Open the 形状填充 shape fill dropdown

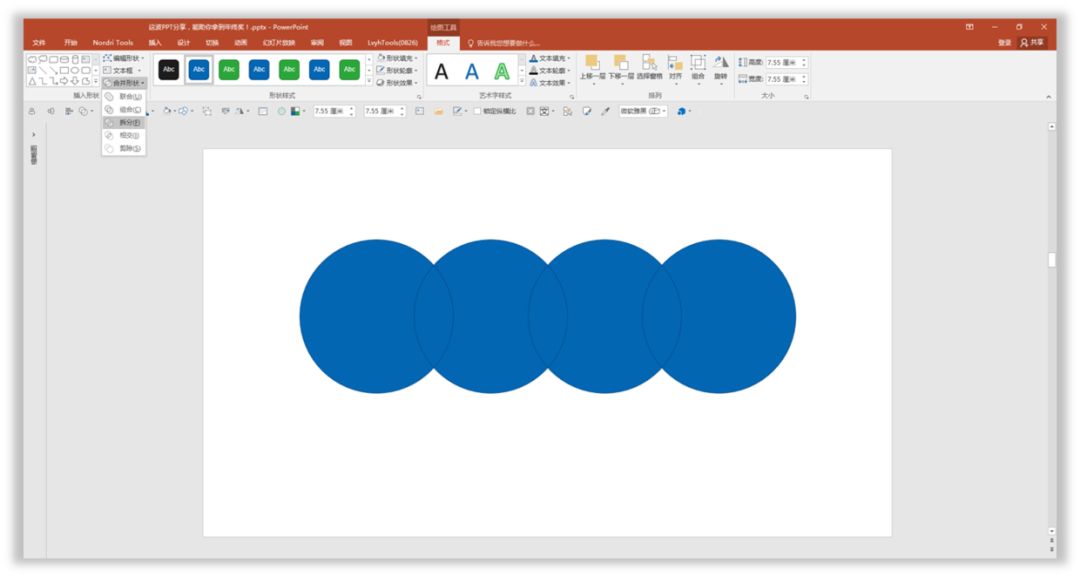click(x=397, y=59)
